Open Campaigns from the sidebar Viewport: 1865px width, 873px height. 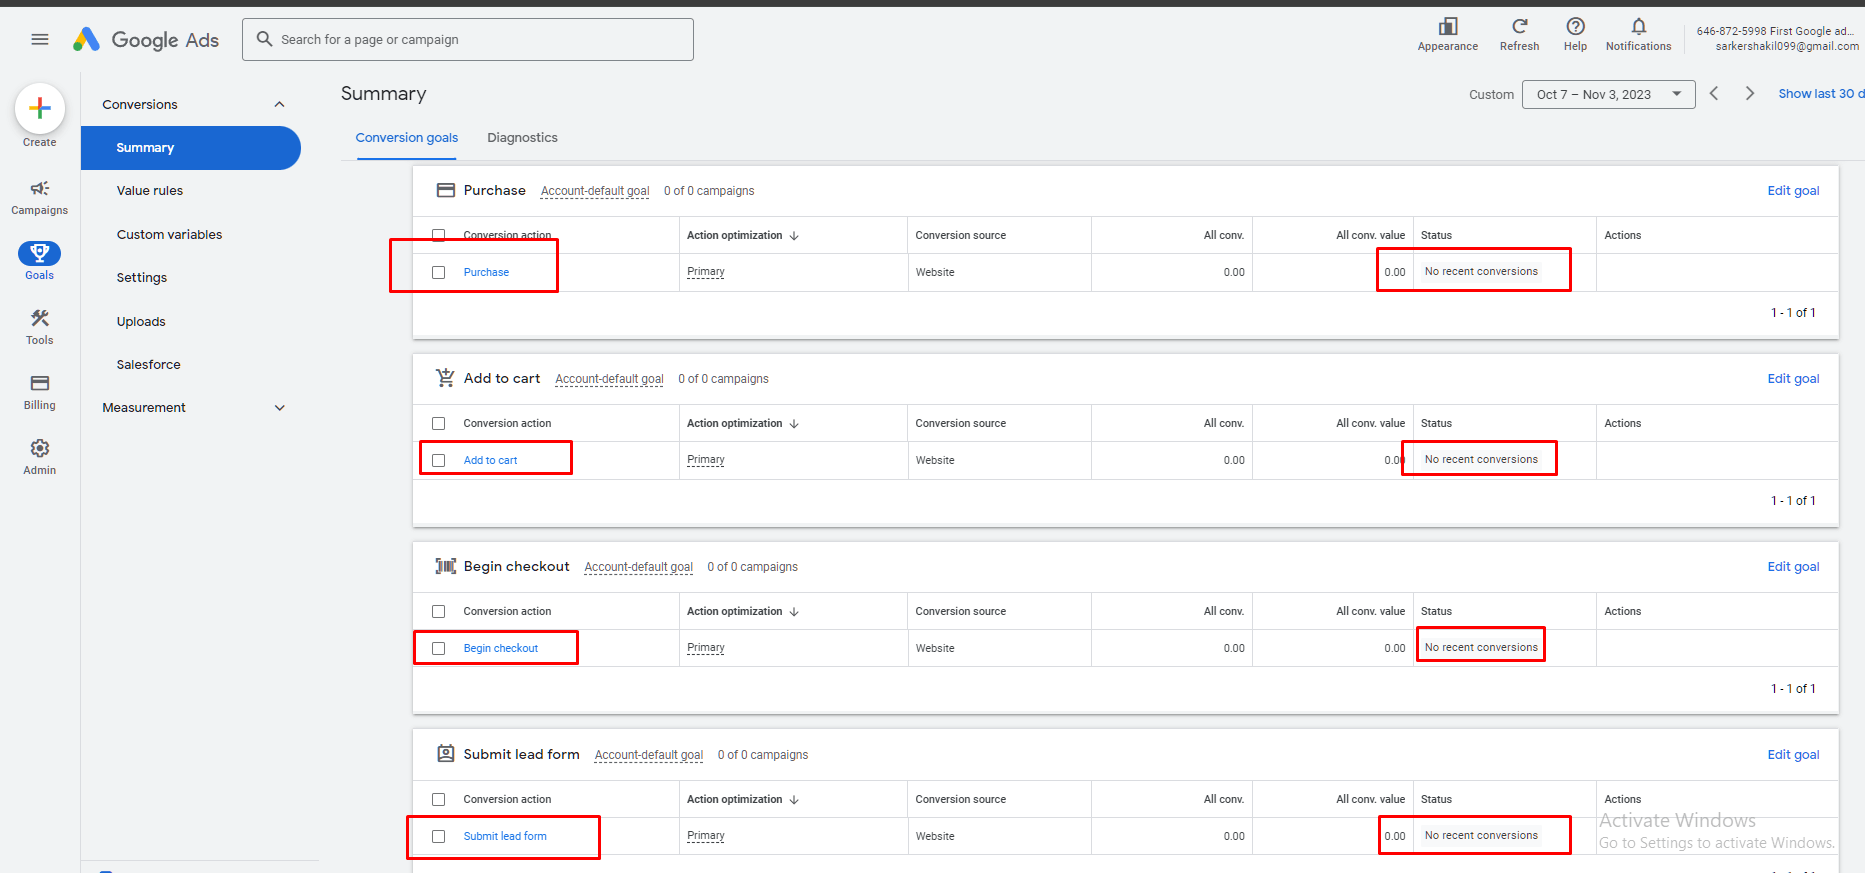click(x=40, y=196)
